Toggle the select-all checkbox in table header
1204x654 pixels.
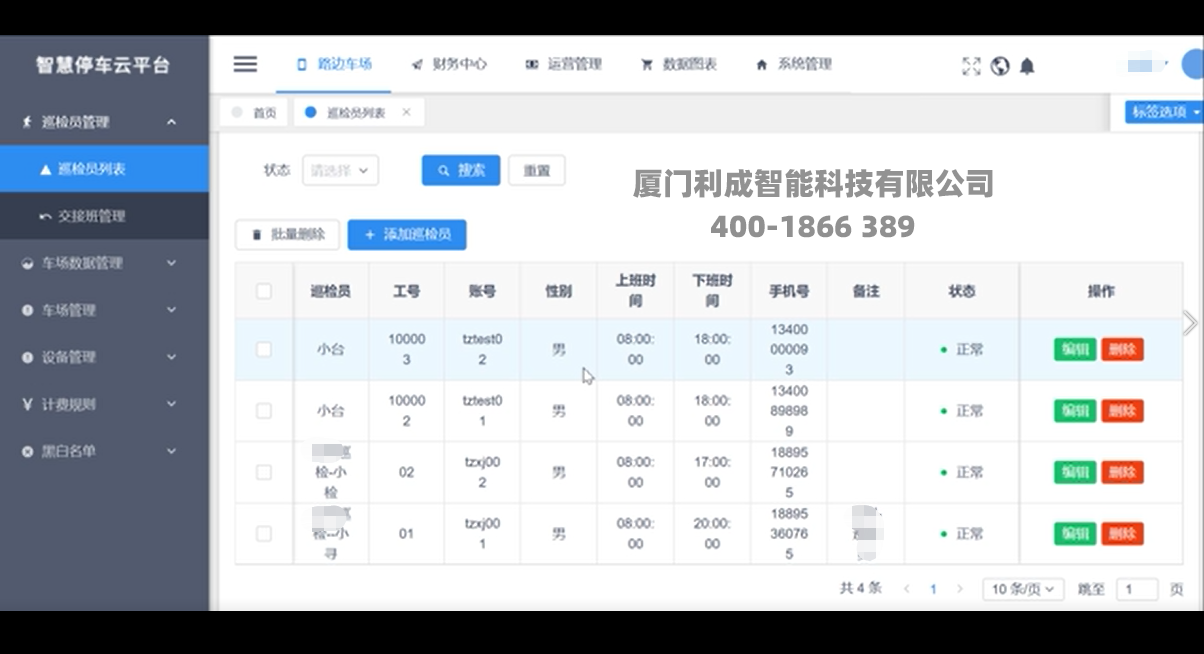click(x=264, y=291)
